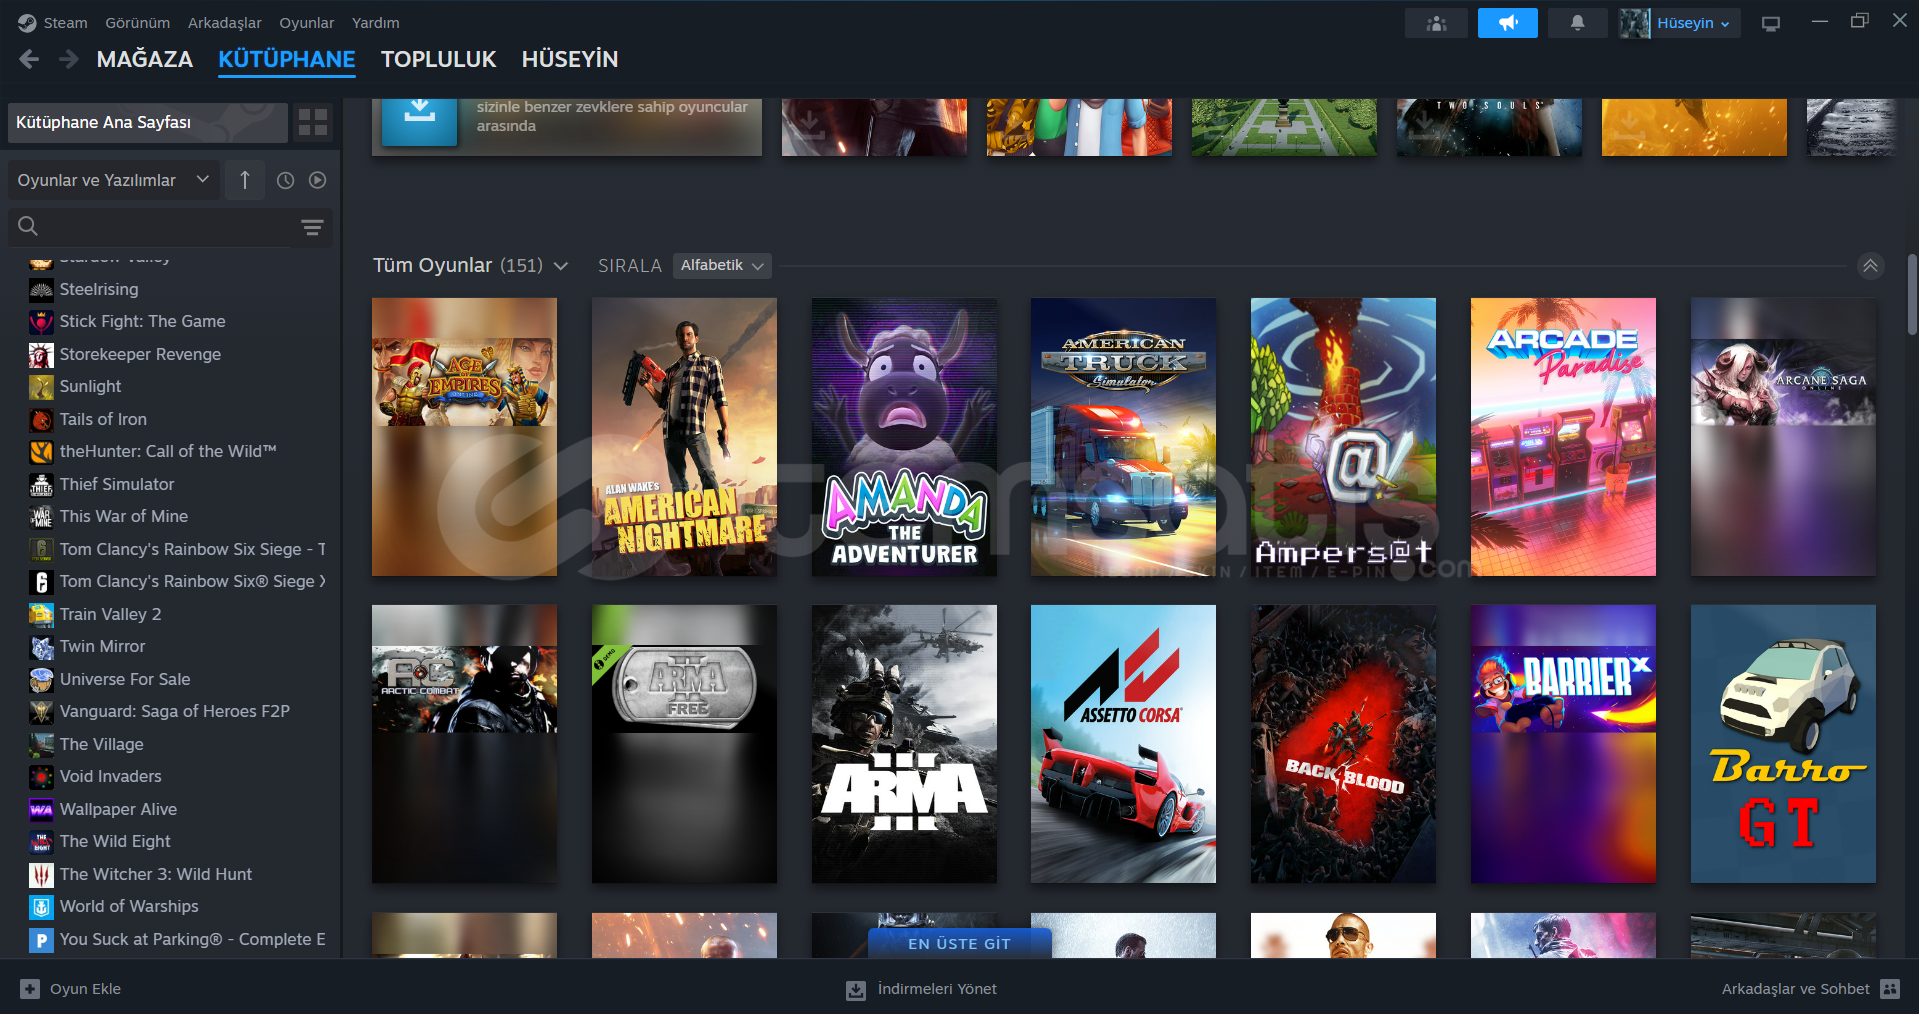Collapse the Tüm Oyunlar section chevron
The width and height of the screenshot is (1919, 1014).
pos(1870,265)
